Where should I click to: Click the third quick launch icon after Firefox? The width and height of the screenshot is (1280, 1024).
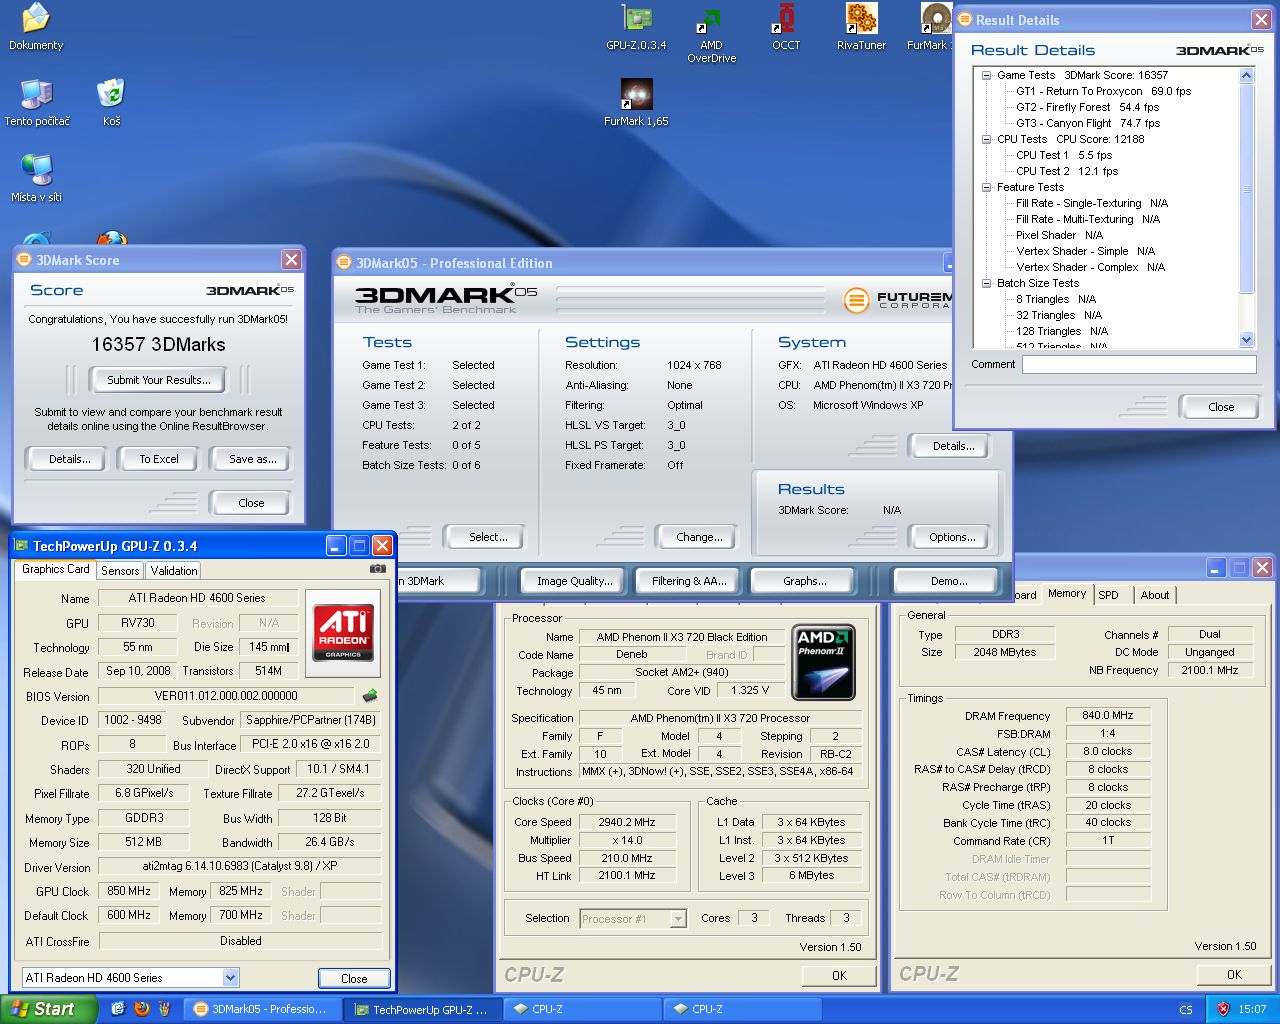point(165,1009)
